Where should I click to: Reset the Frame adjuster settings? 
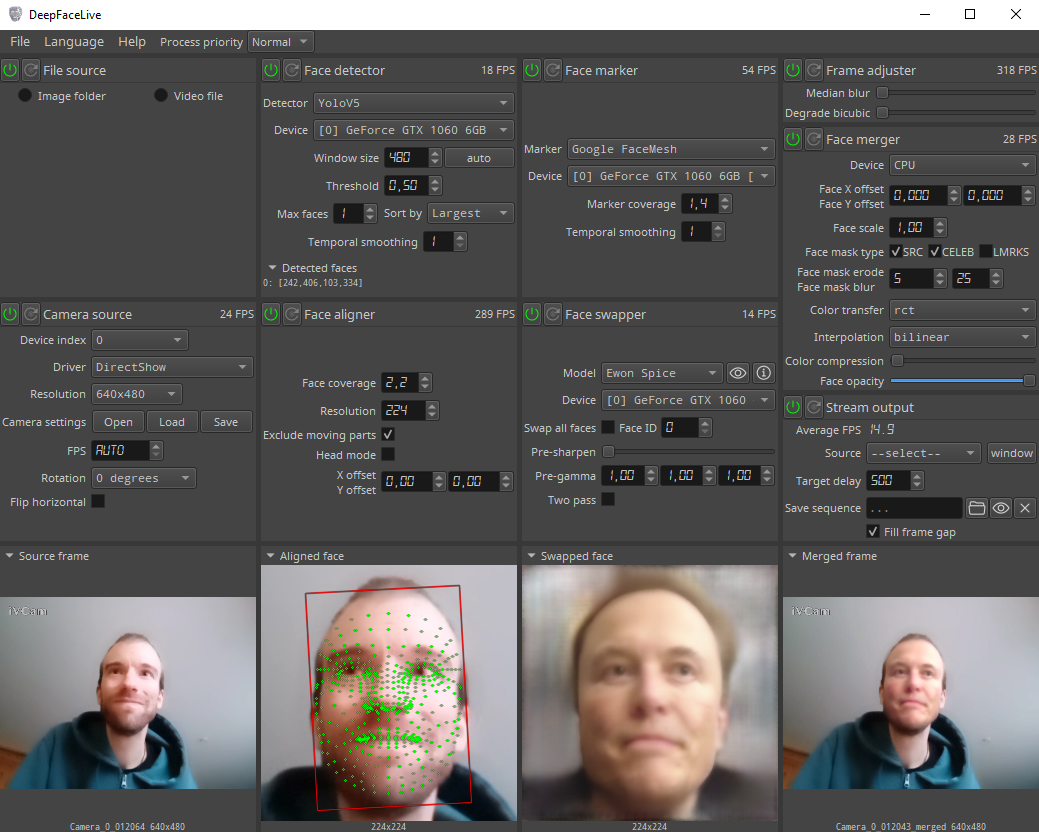[x=814, y=70]
